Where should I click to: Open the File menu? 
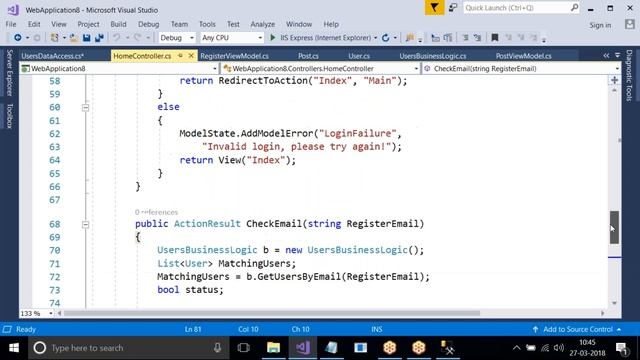coord(11,24)
